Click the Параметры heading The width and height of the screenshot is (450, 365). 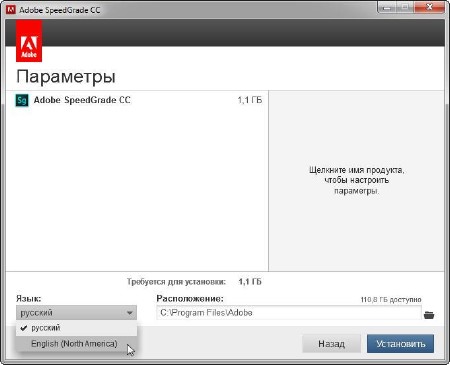click(x=66, y=76)
